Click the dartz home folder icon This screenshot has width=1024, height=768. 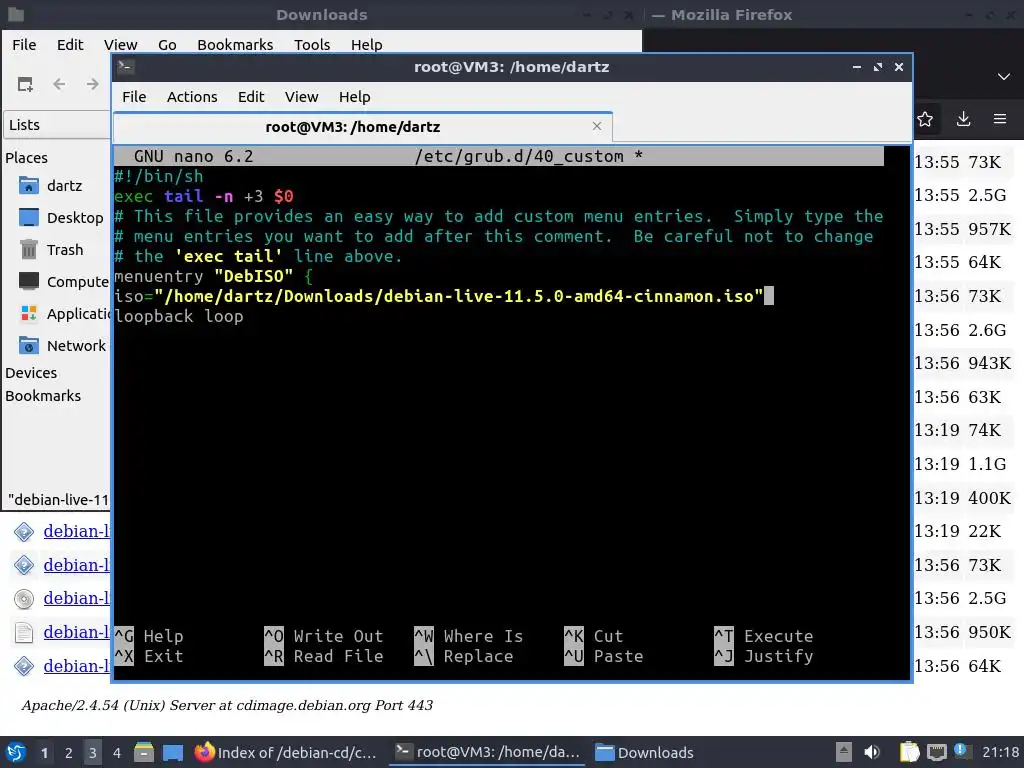(x=29, y=186)
